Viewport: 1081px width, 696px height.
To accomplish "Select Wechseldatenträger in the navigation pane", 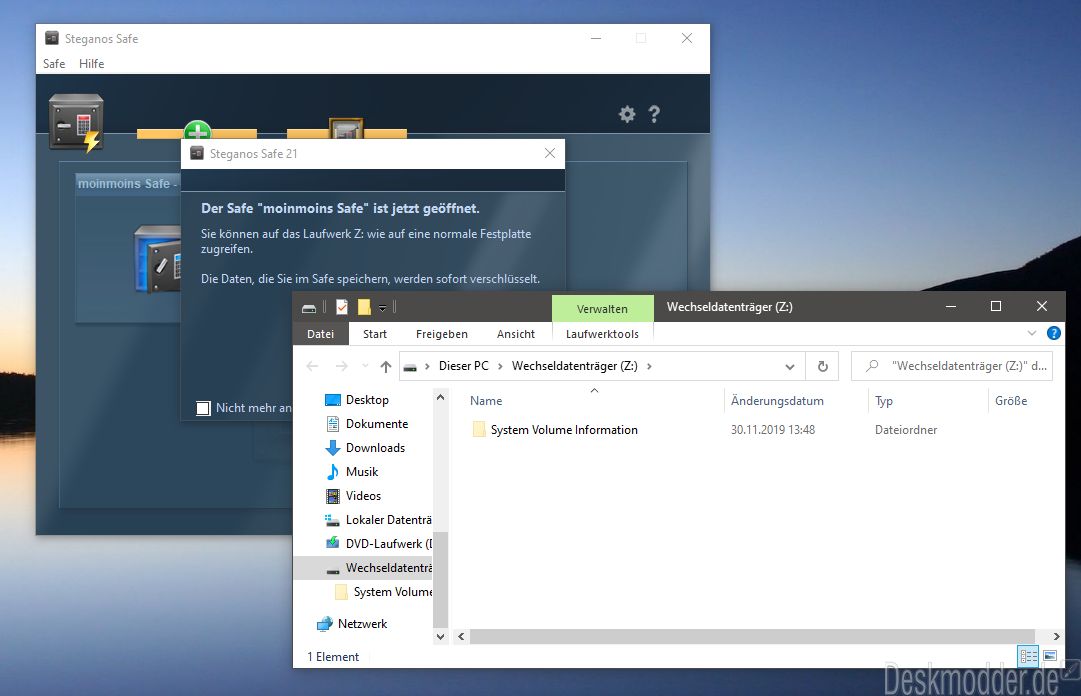I will point(364,568).
